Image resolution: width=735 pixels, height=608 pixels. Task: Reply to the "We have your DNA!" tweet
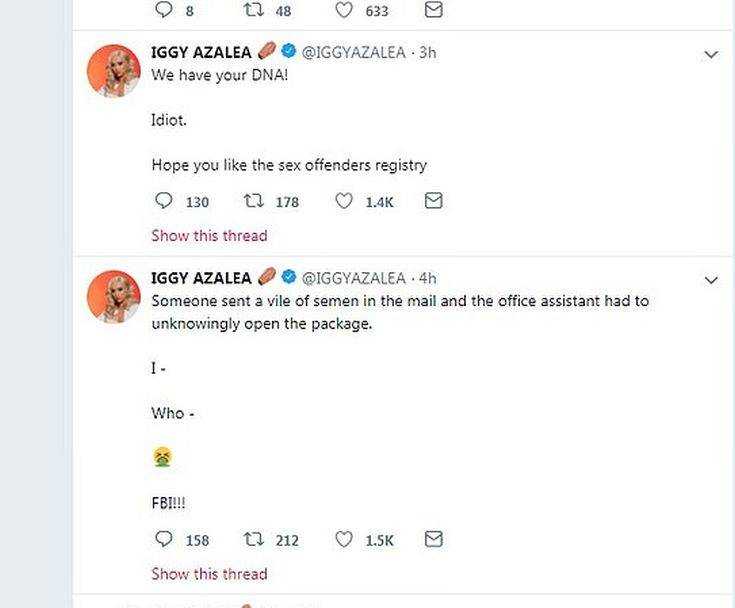click(x=165, y=201)
